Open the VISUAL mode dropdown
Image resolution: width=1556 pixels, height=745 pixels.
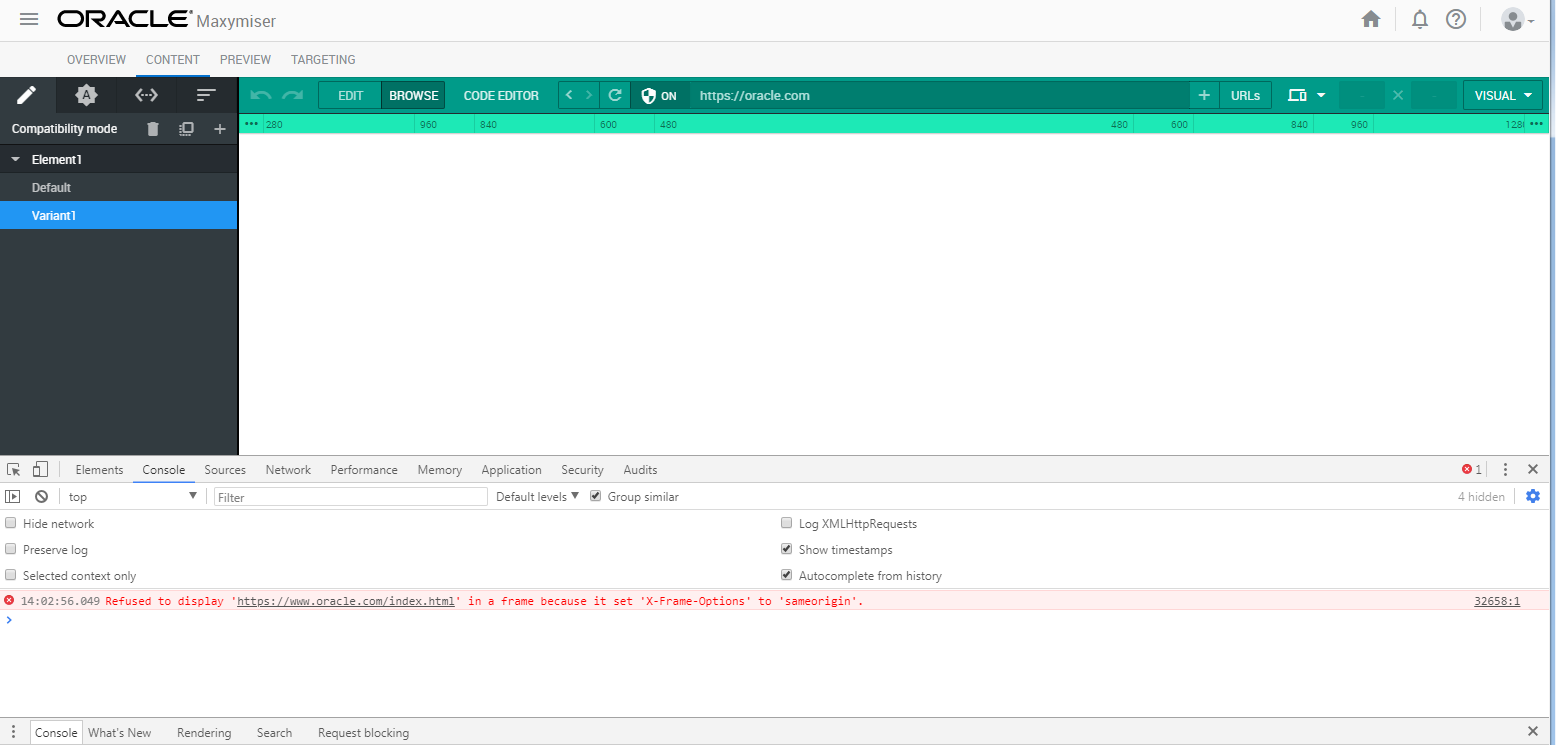(1504, 96)
